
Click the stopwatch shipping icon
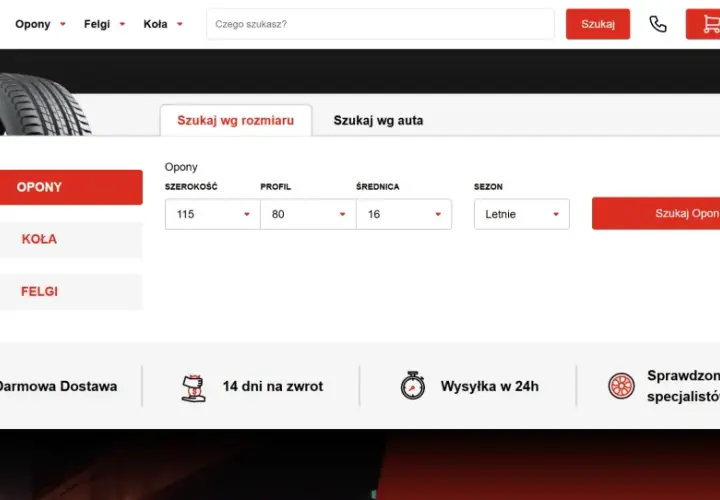(412, 386)
